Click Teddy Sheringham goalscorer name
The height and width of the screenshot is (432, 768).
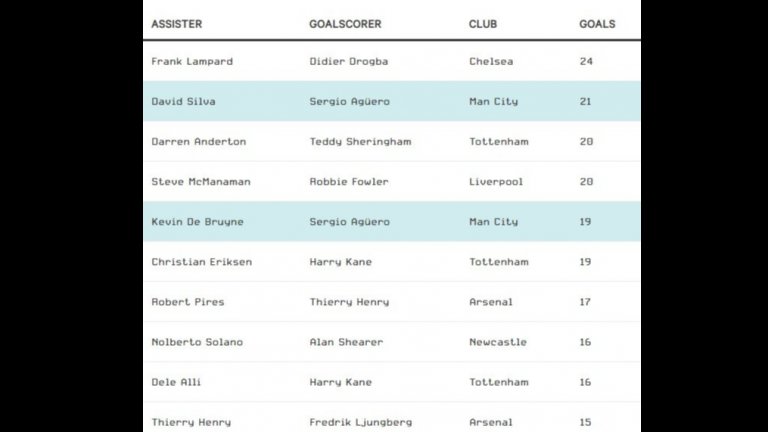point(360,142)
